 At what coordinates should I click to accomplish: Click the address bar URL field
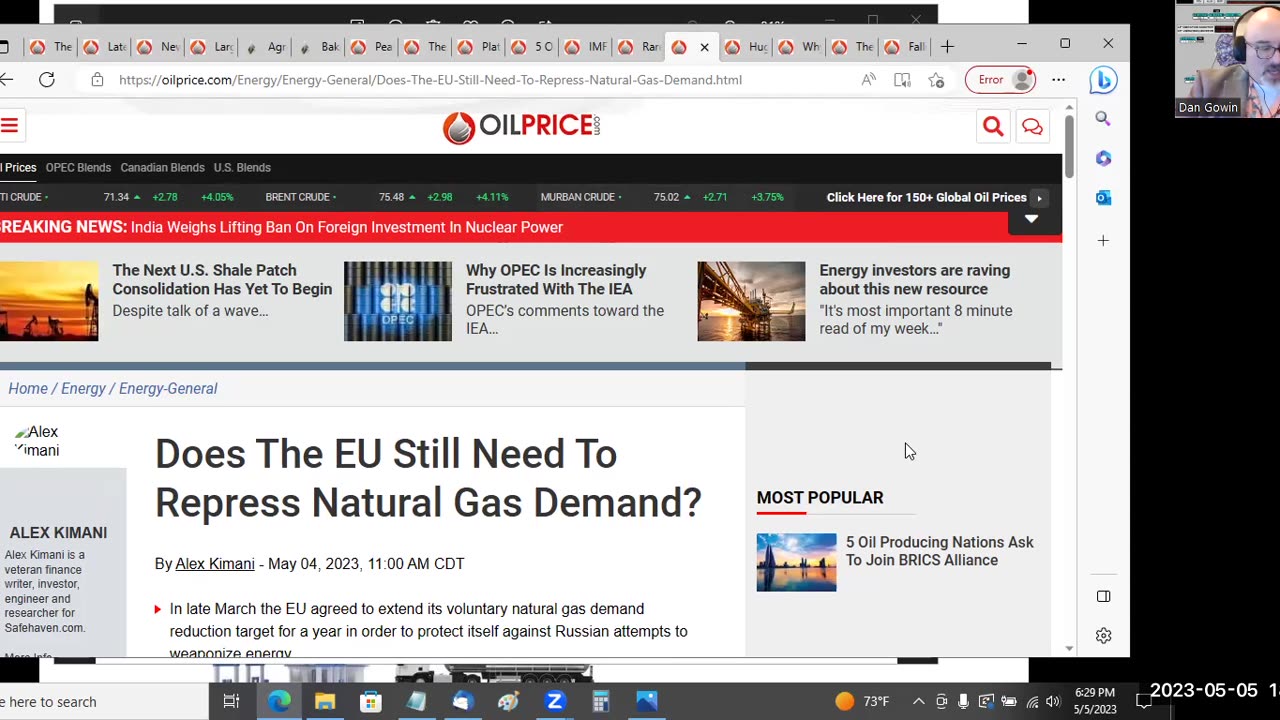430,80
